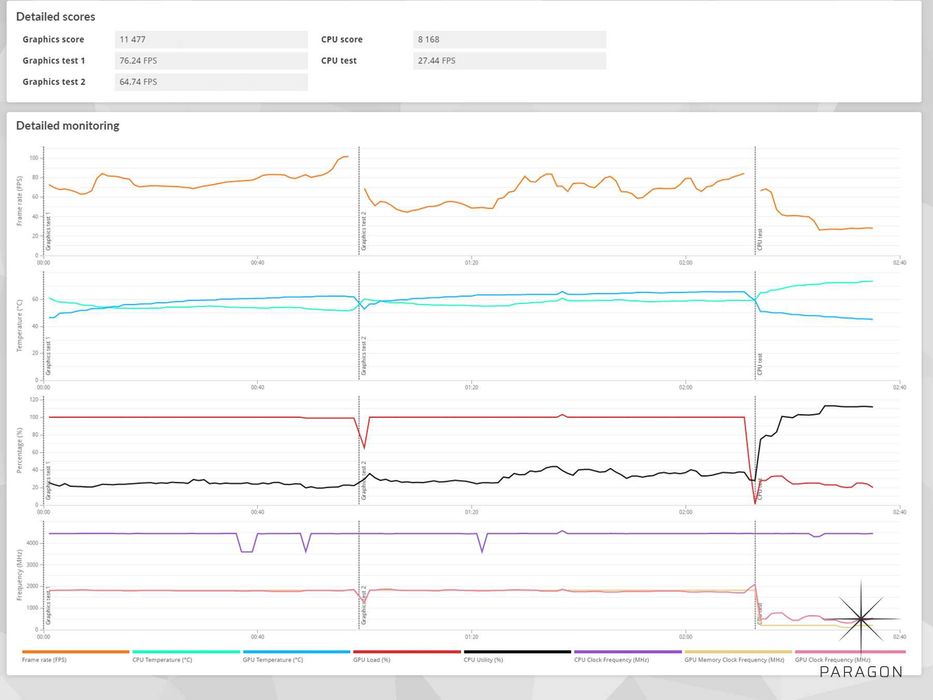Click the Frequency (MHz) axis title
Screen dimensions: 933x700
tap(20, 575)
